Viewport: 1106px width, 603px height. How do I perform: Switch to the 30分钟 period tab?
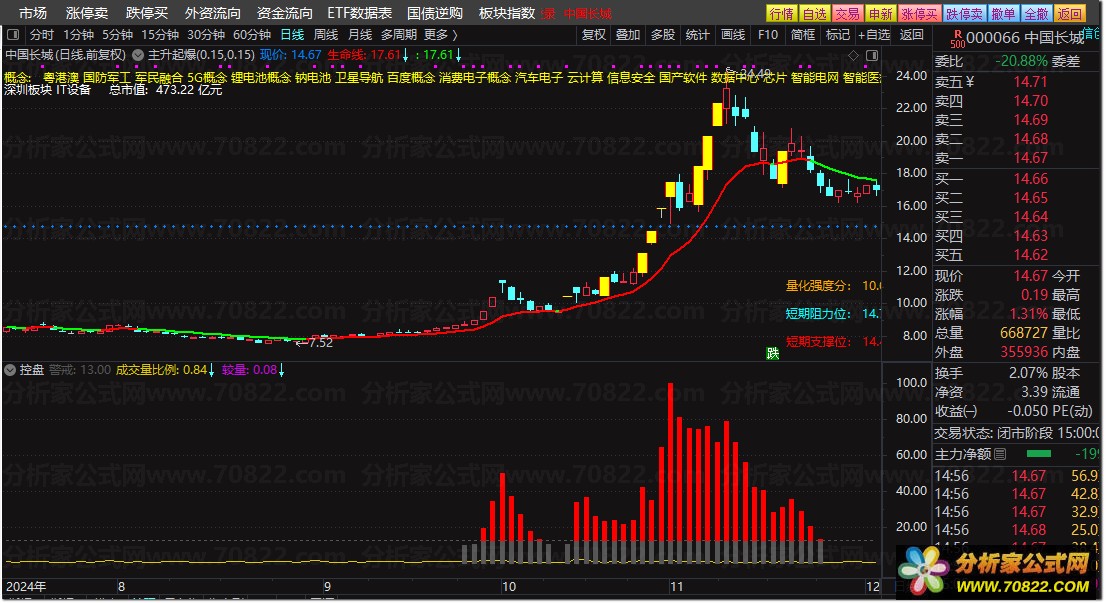(206, 35)
